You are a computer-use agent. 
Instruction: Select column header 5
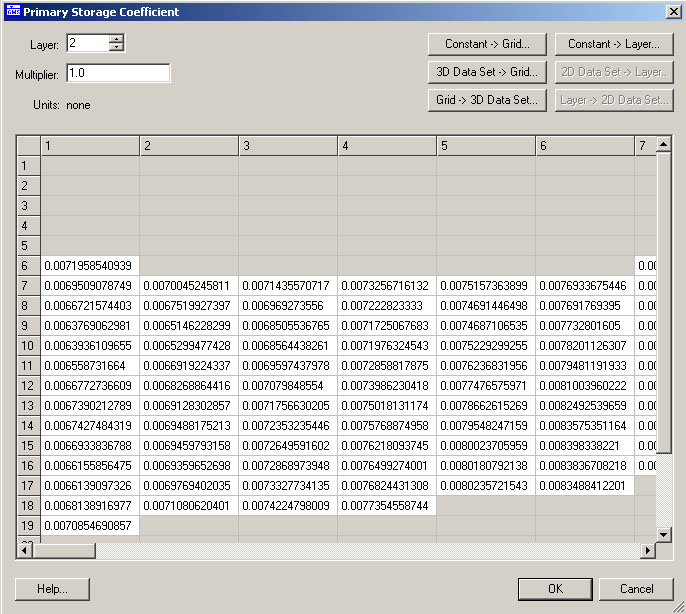(x=486, y=146)
